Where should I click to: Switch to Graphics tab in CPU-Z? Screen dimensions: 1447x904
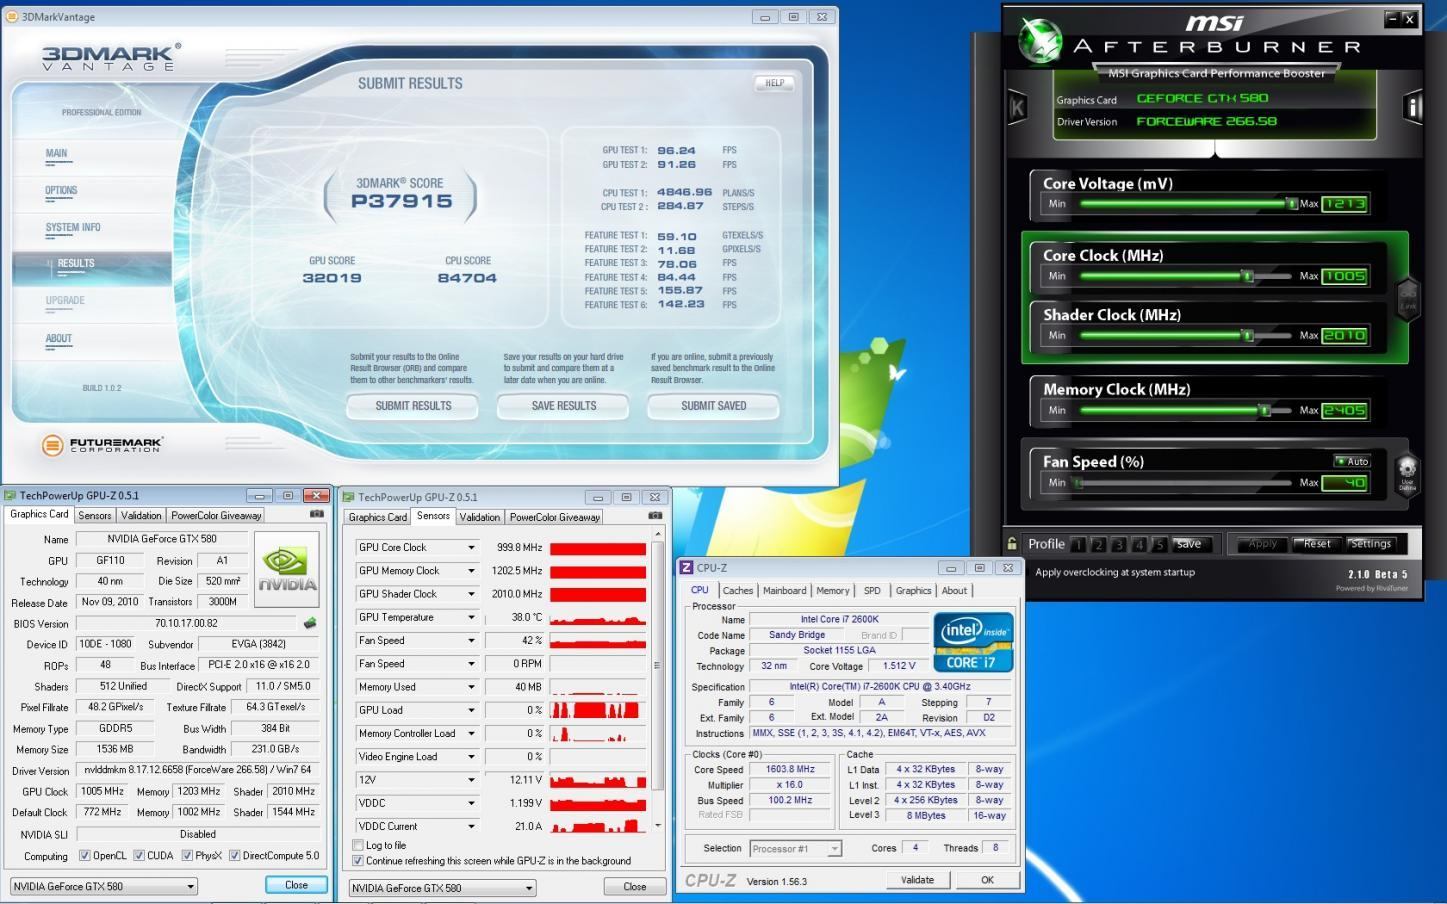(913, 590)
